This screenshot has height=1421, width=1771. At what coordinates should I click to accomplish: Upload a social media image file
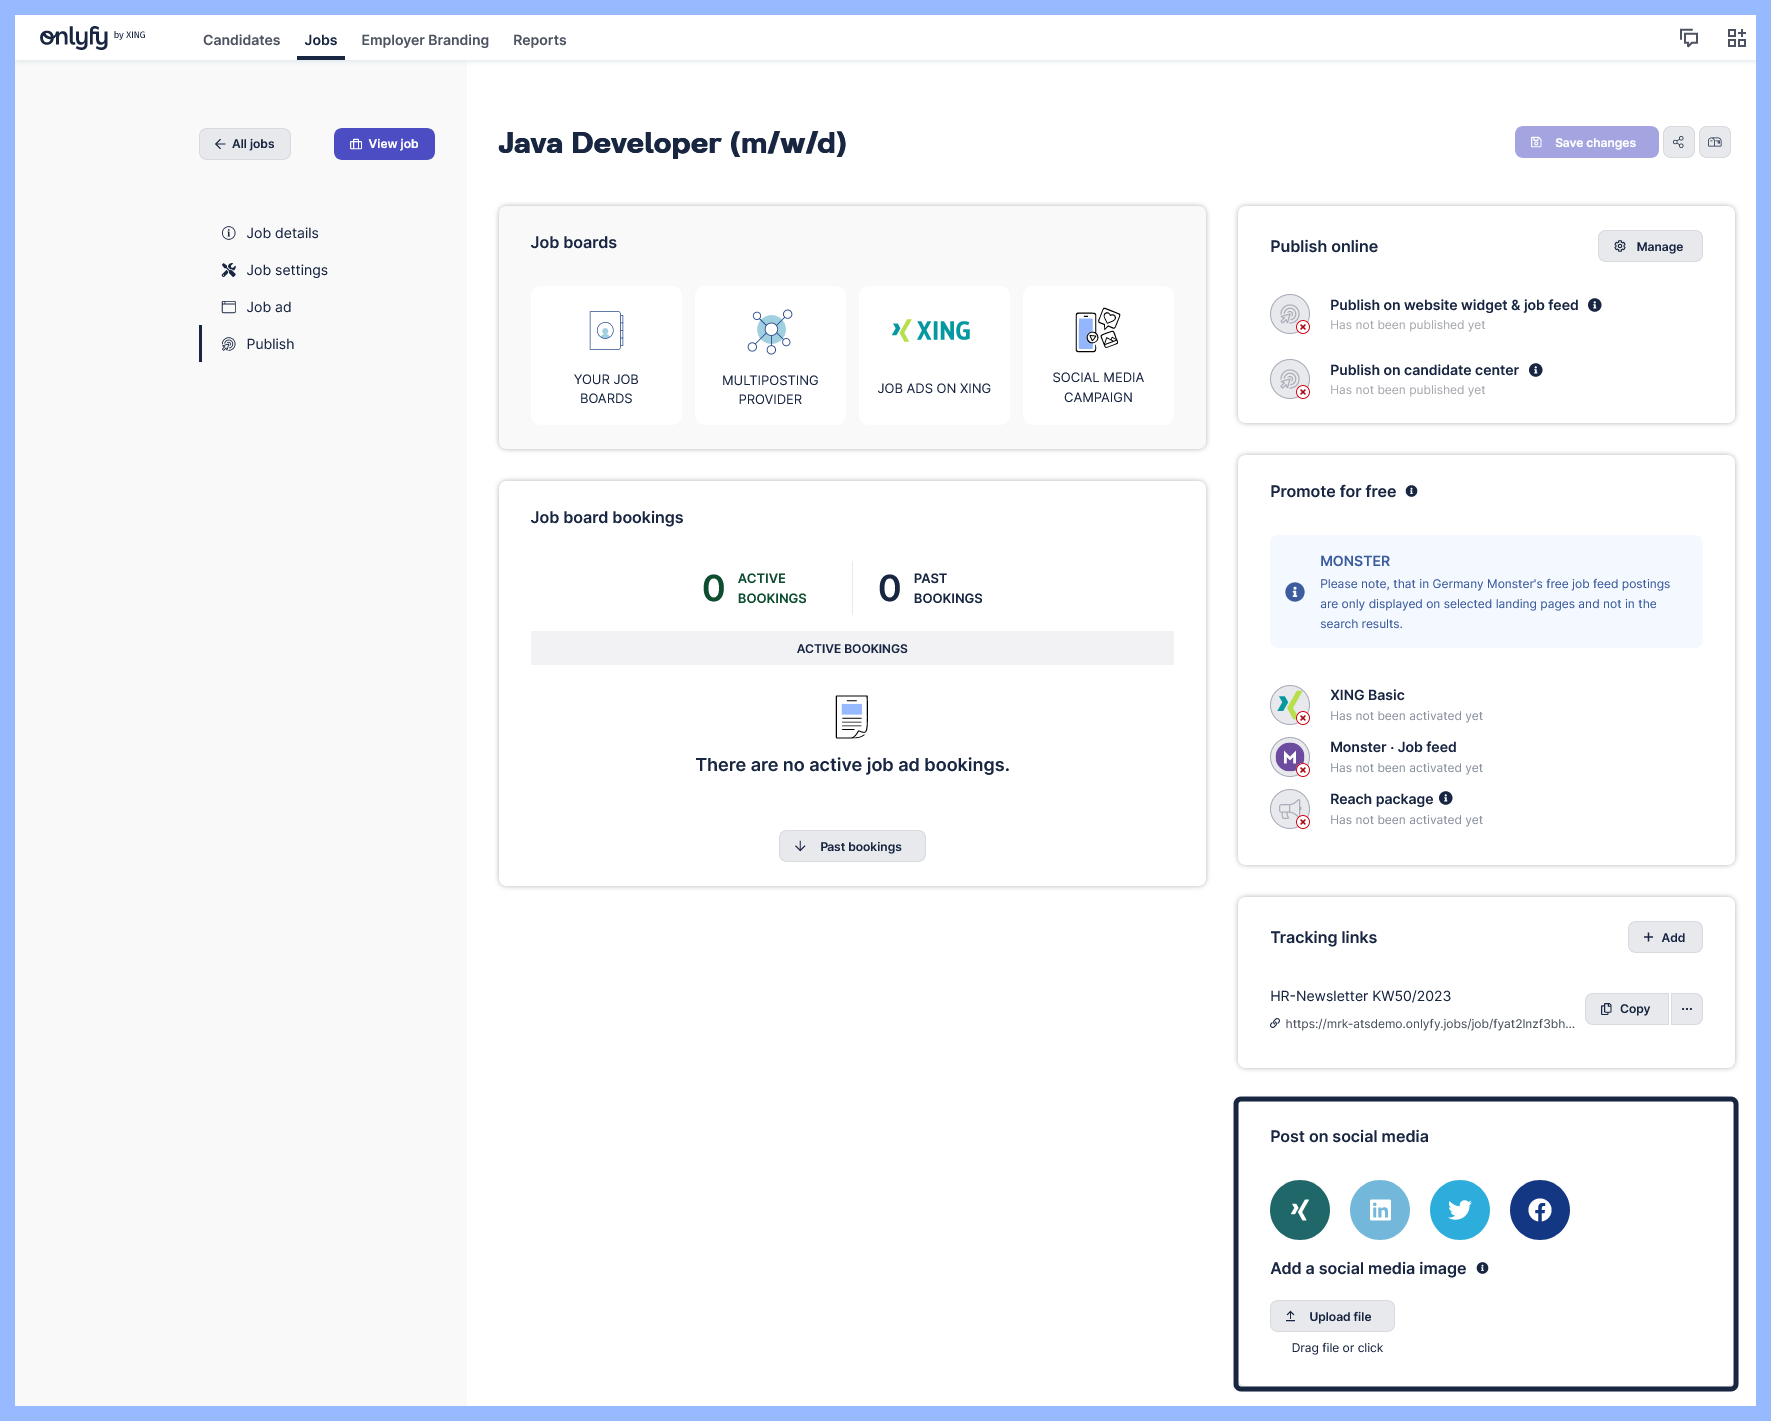1331,1316
